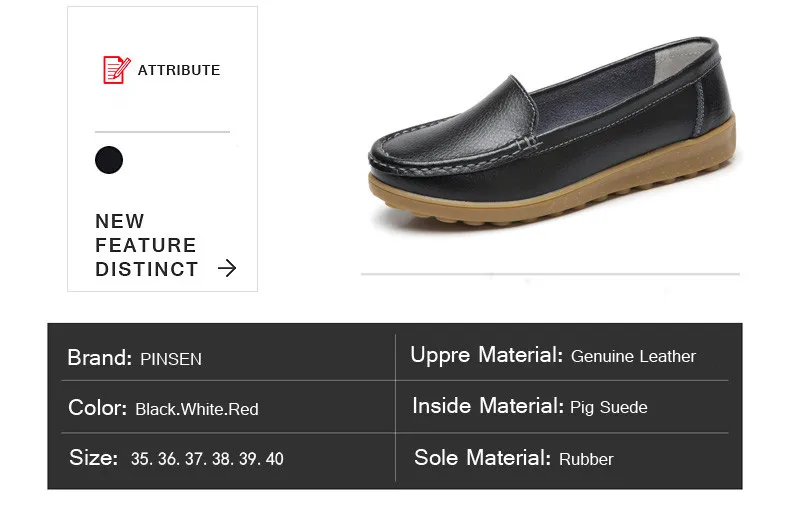Click the Genuine Leather value text

click(x=633, y=357)
